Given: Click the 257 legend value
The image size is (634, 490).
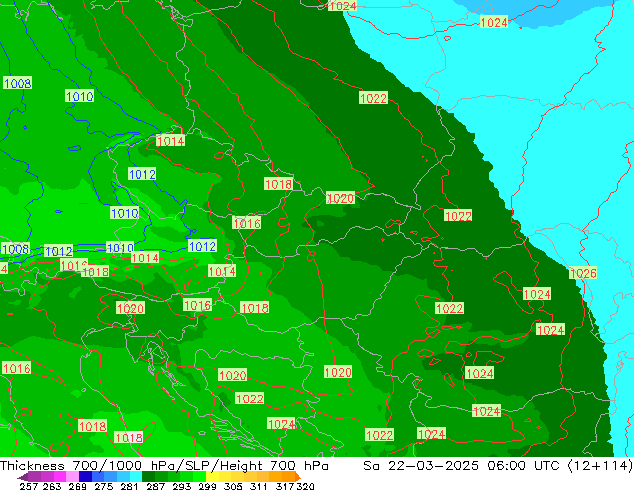Looking at the screenshot, I should [29, 486].
